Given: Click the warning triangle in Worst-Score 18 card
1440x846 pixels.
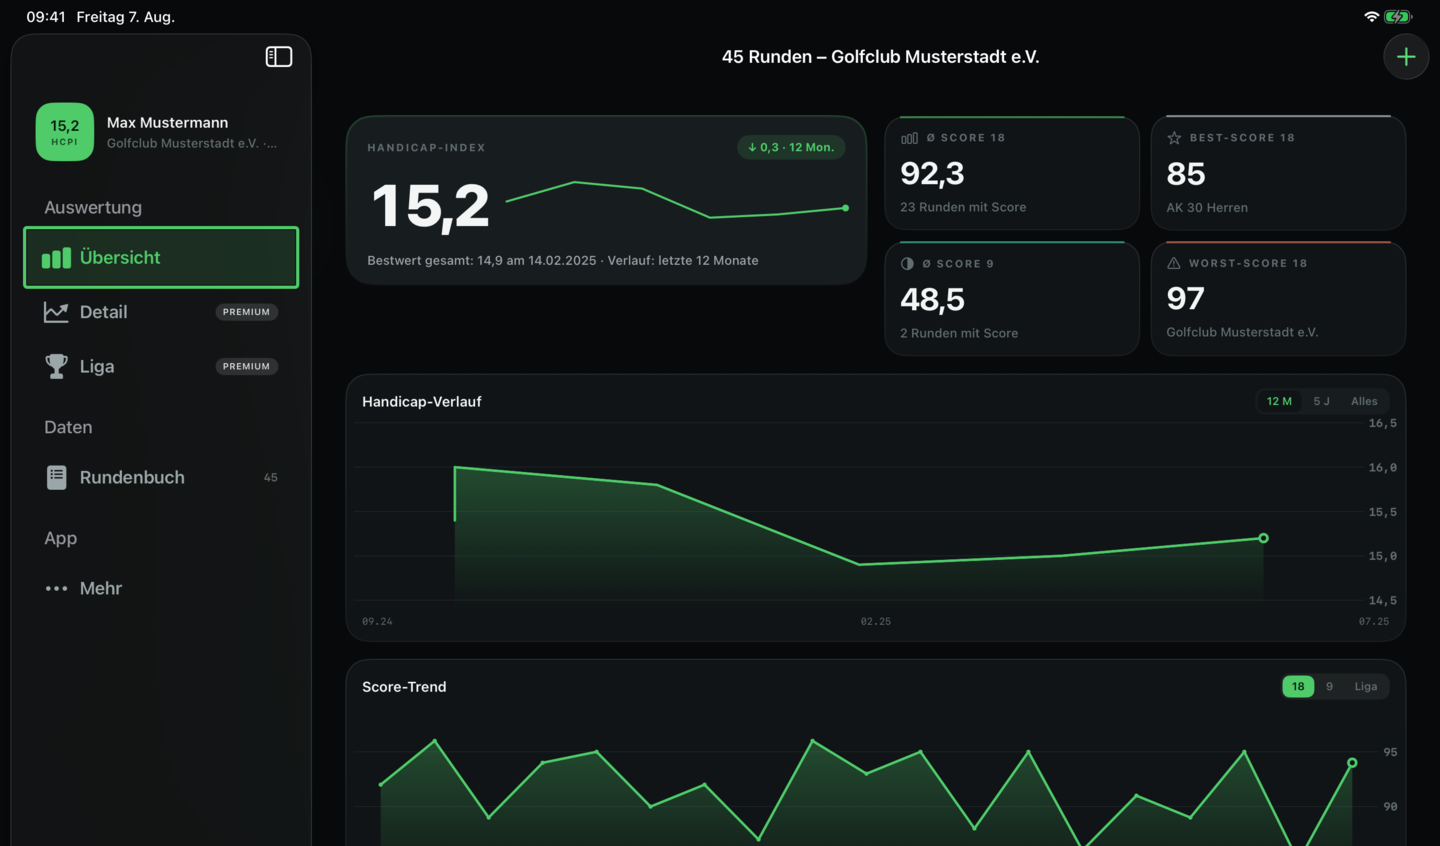Looking at the screenshot, I should [1174, 263].
